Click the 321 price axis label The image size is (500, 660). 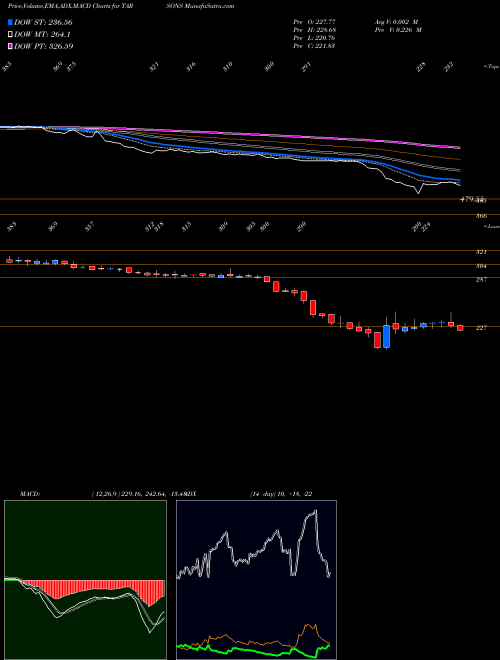(481, 252)
